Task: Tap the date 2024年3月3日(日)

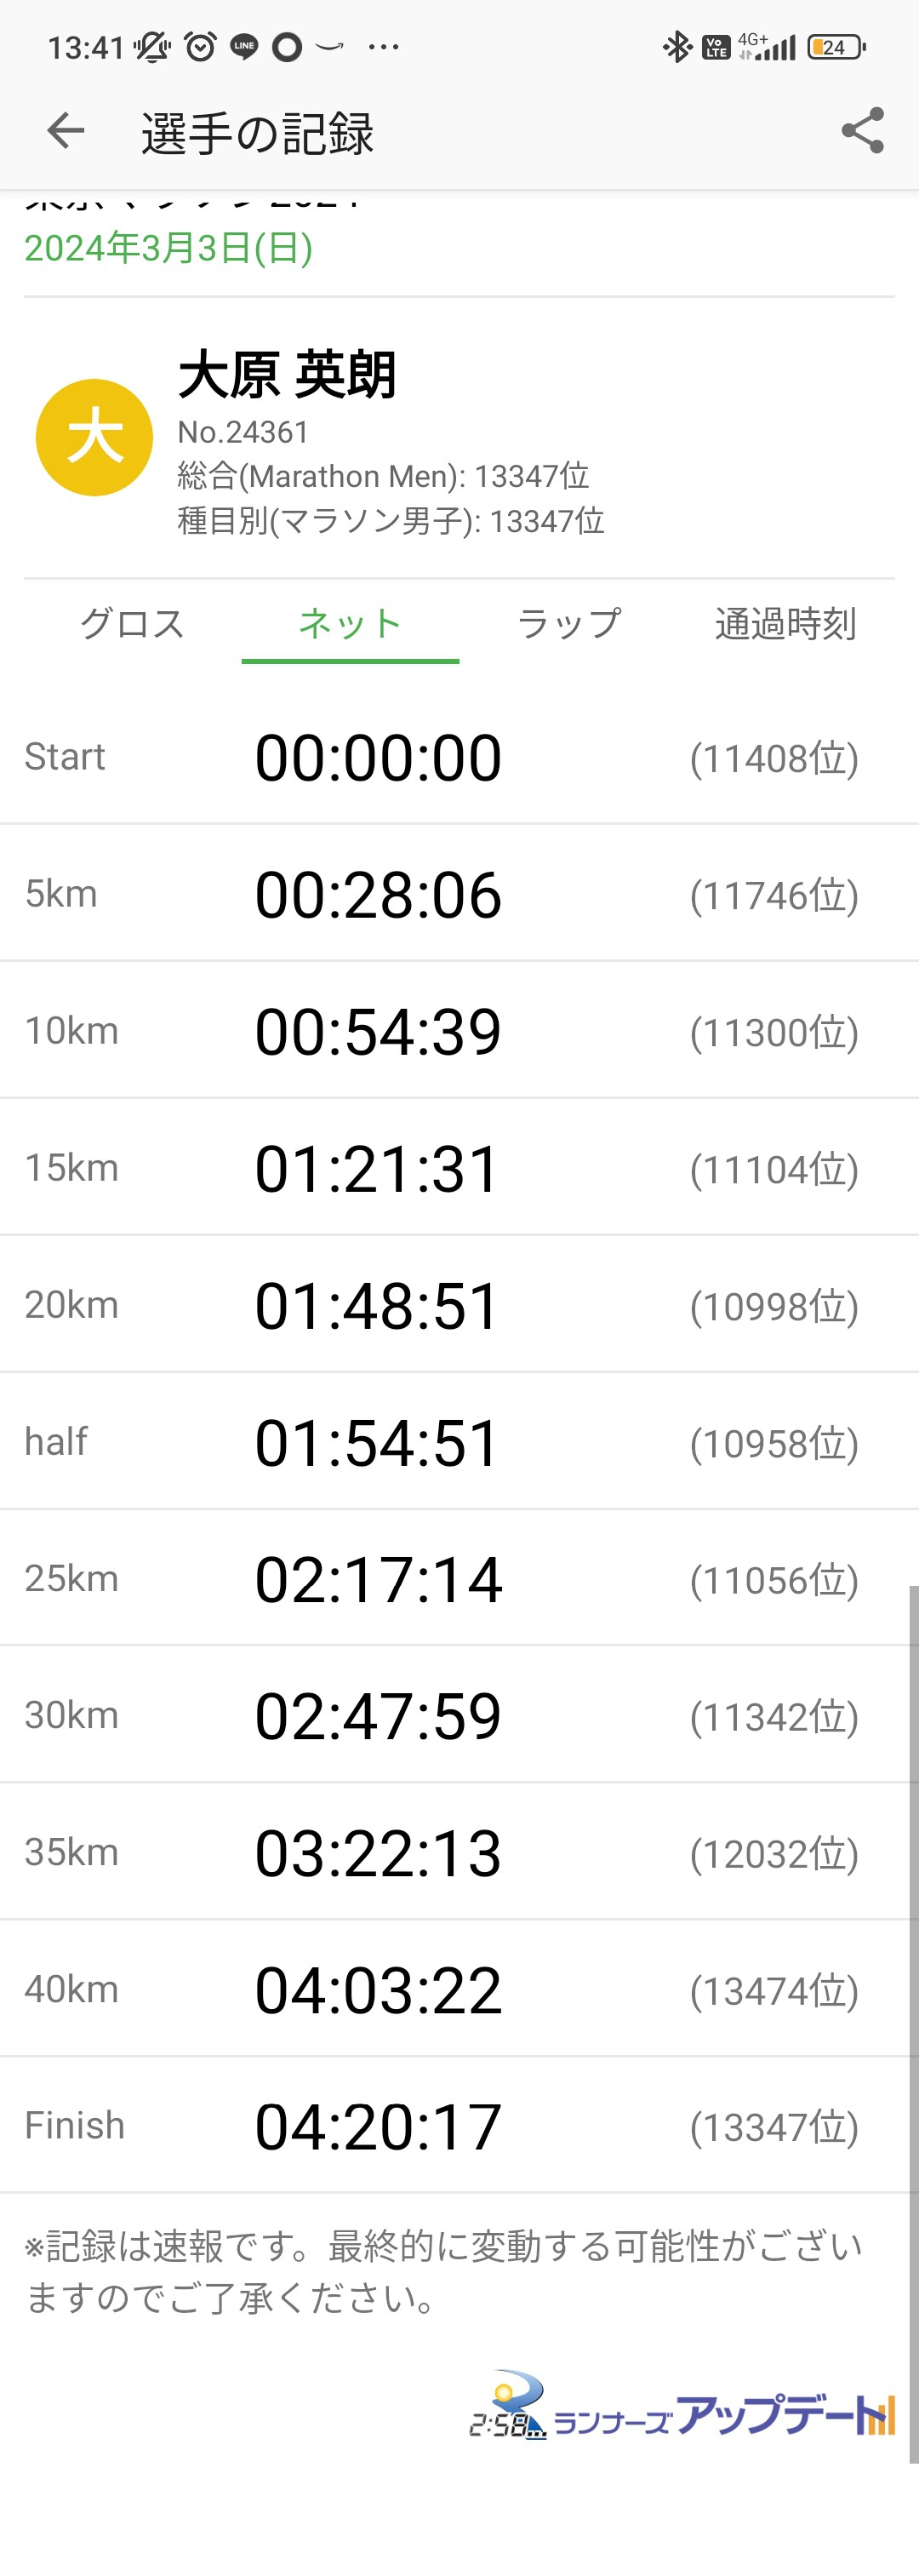Action: tap(168, 248)
